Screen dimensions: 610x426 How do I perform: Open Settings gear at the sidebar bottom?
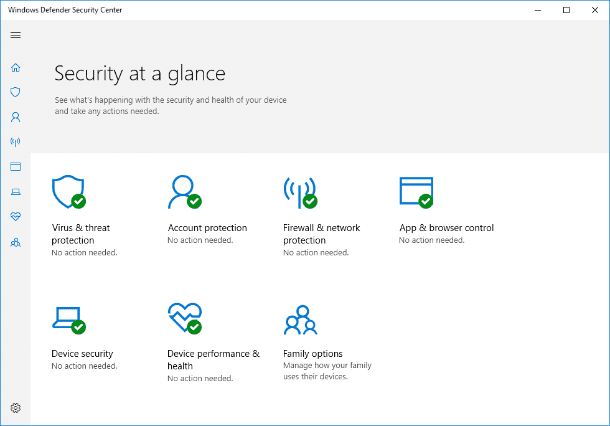16,408
